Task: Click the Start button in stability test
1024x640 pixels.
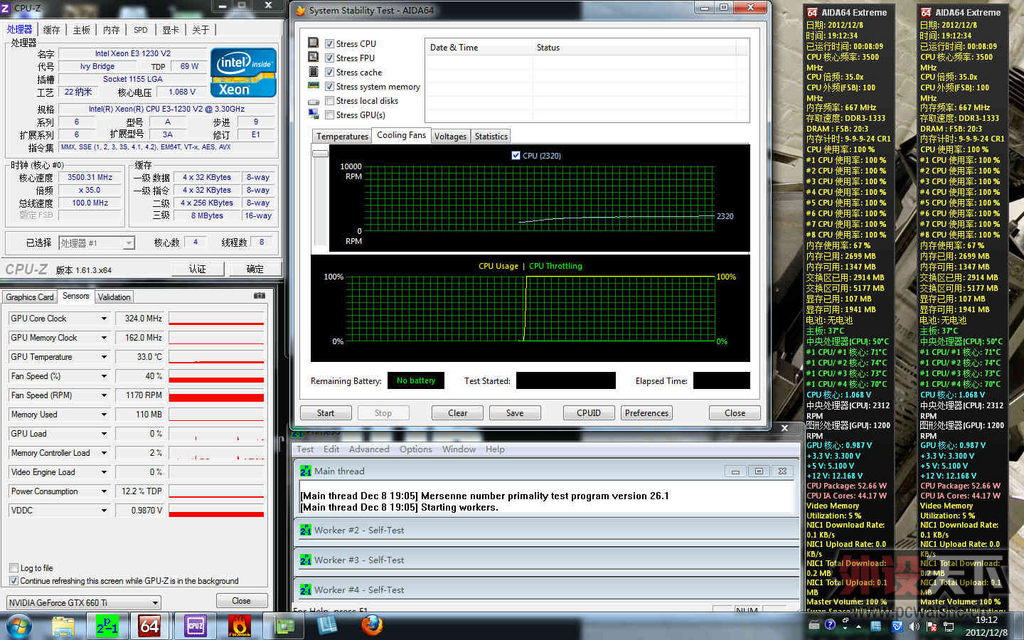Action: click(325, 413)
